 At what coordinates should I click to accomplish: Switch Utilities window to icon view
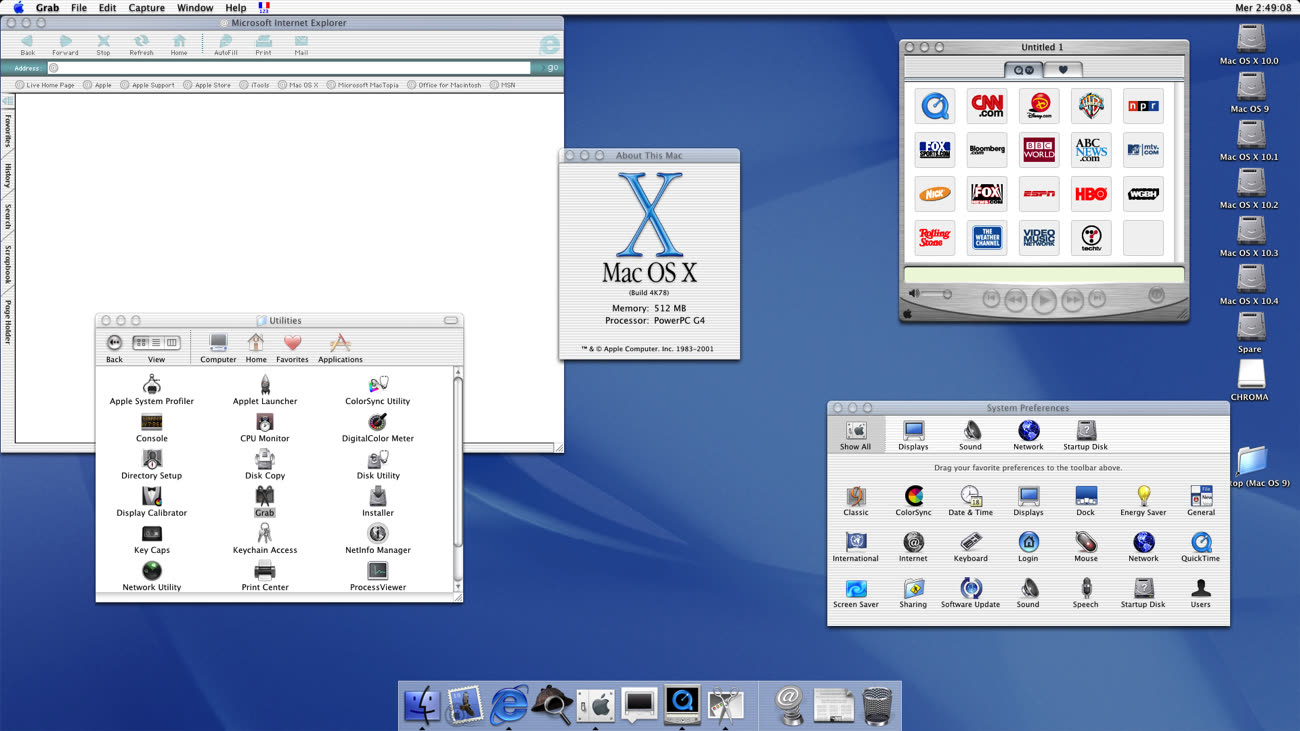pyautogui.click(x=142, y=343)
